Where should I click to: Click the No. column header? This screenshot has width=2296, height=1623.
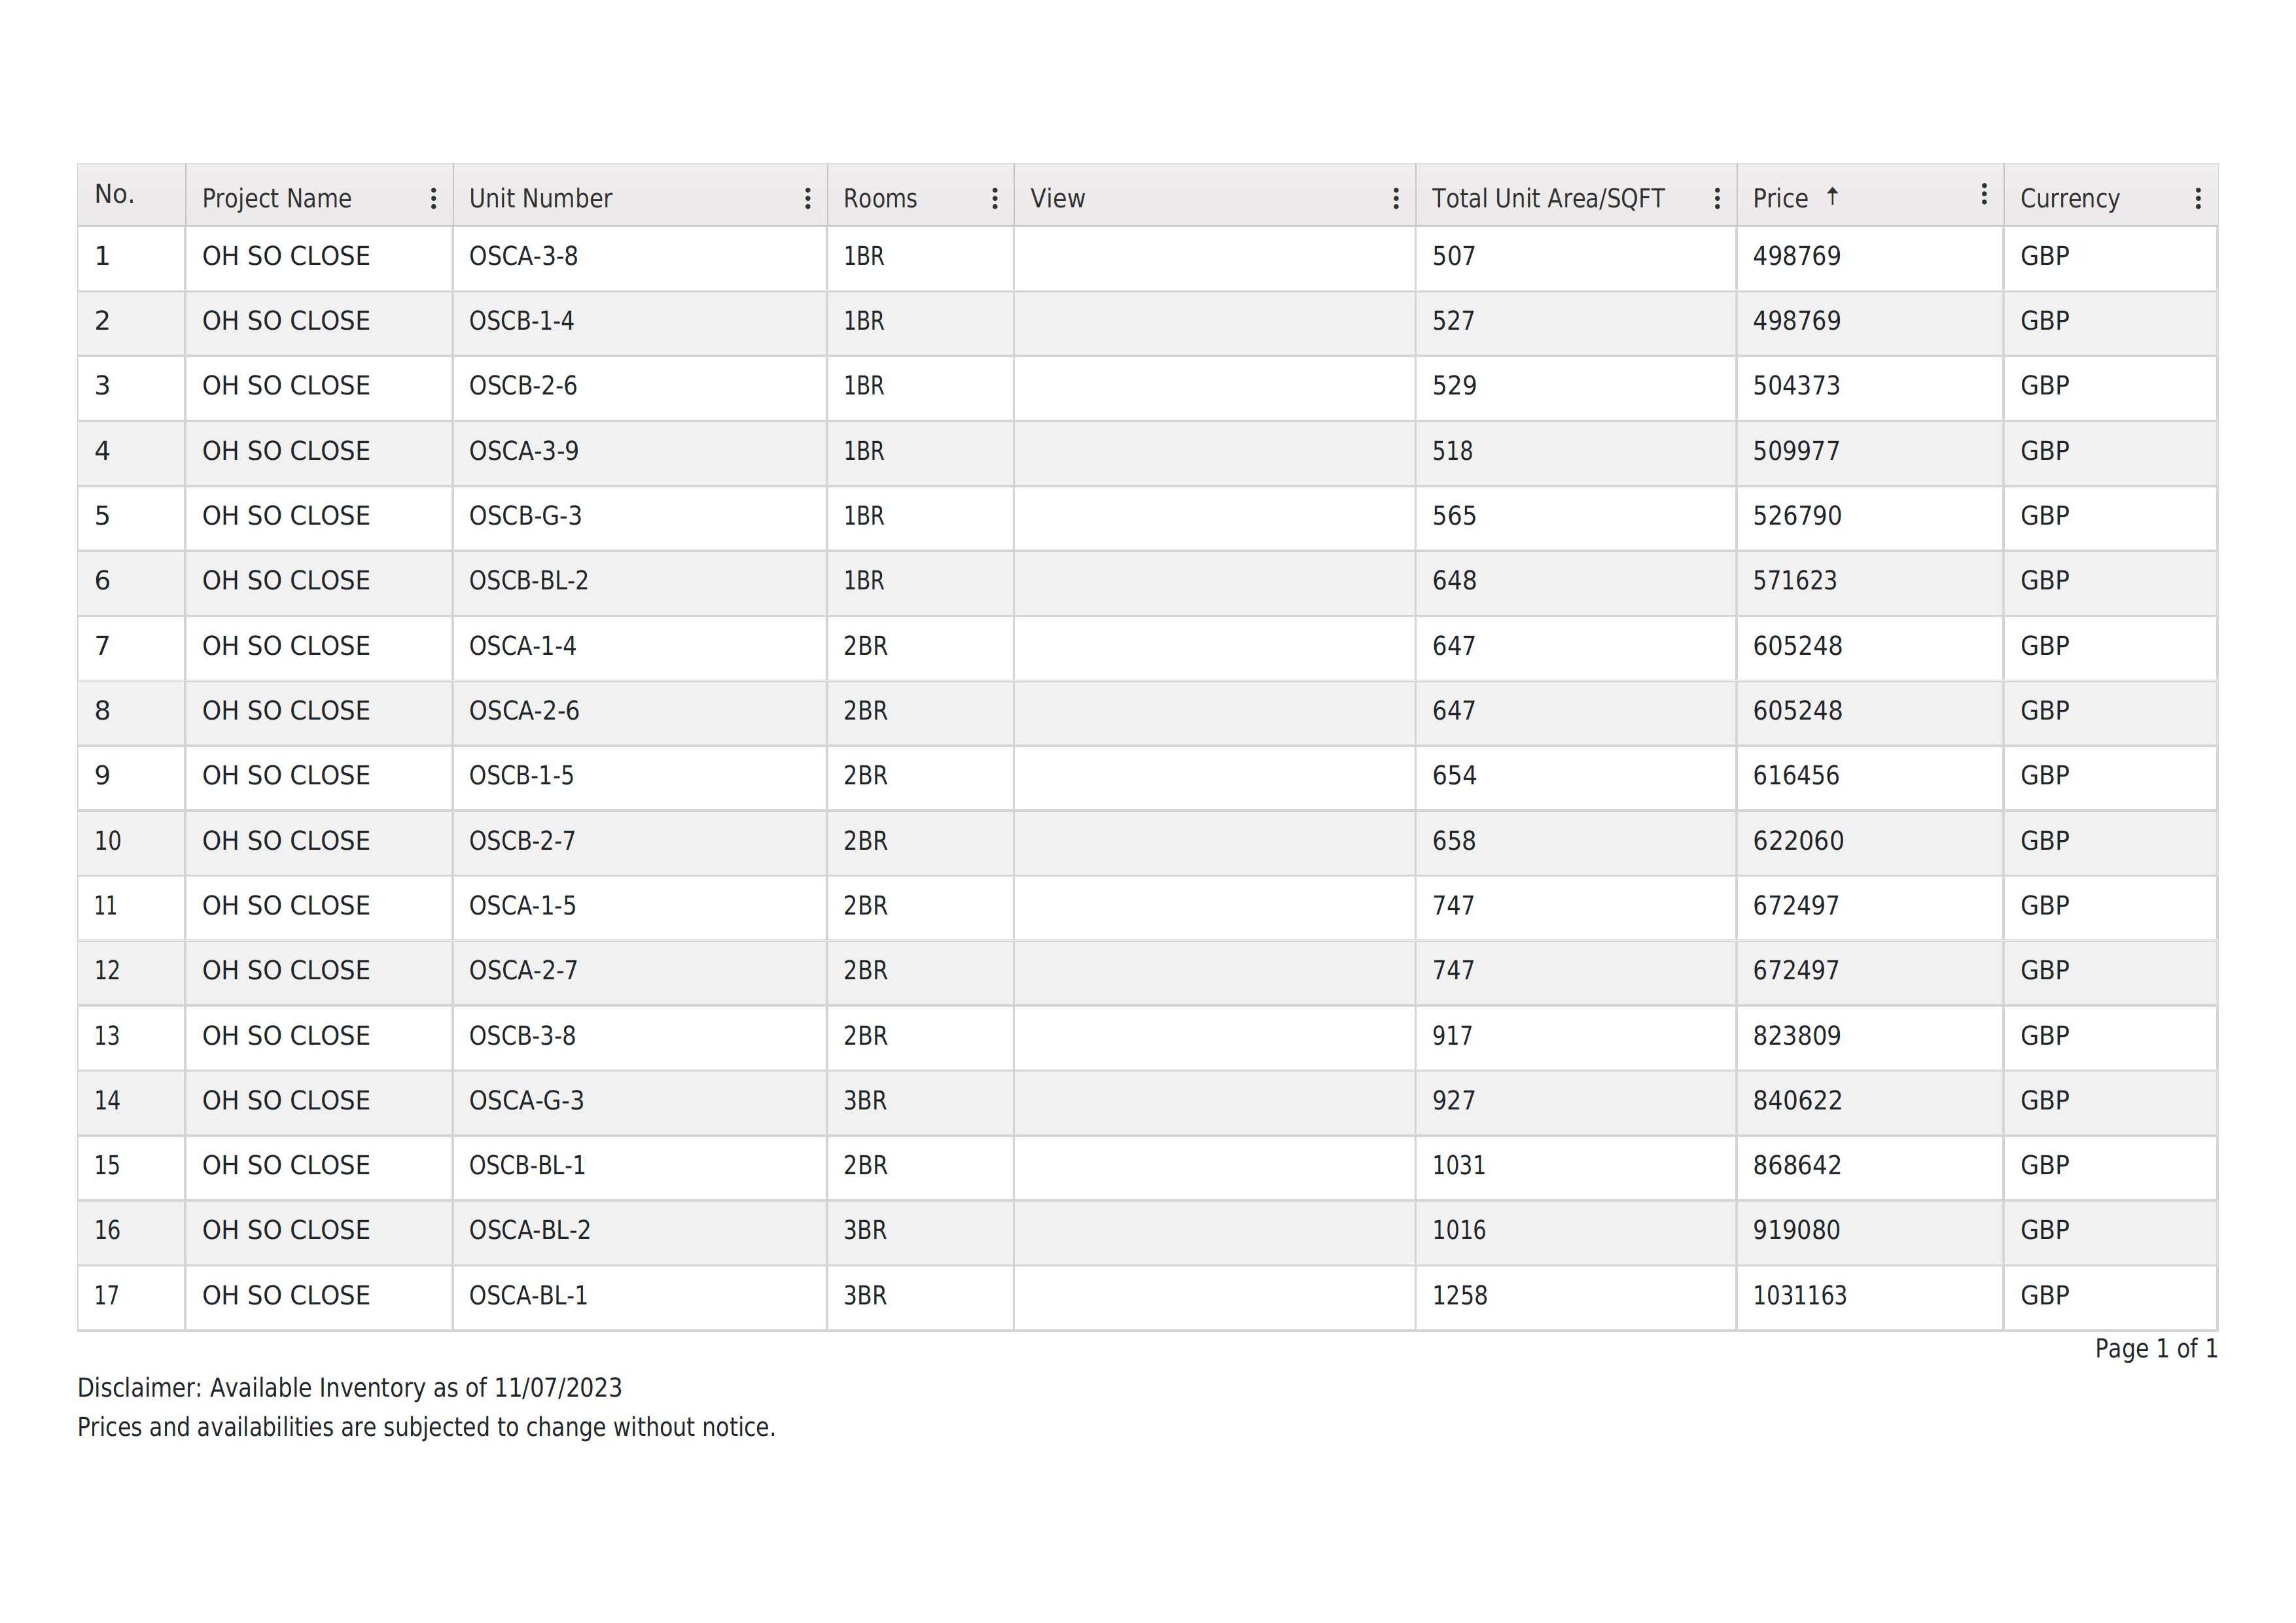(114, 194)
